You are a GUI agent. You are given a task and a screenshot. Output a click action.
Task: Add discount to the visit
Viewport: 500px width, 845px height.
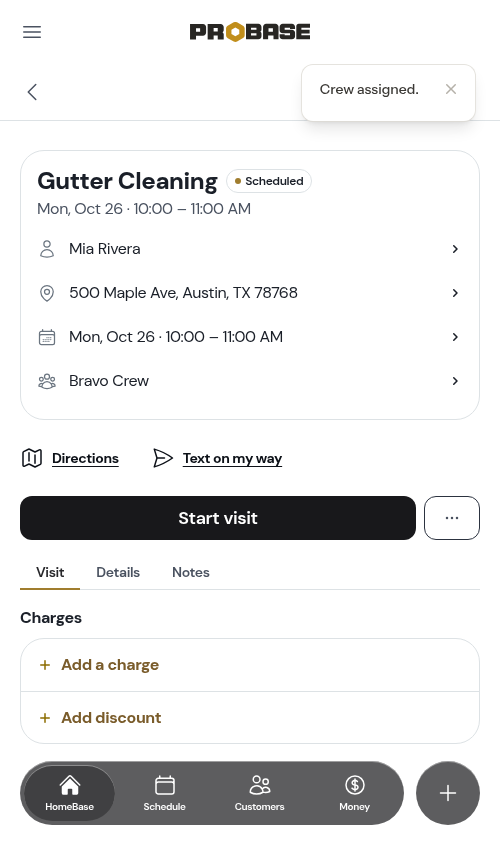click(x=250, y=718)
